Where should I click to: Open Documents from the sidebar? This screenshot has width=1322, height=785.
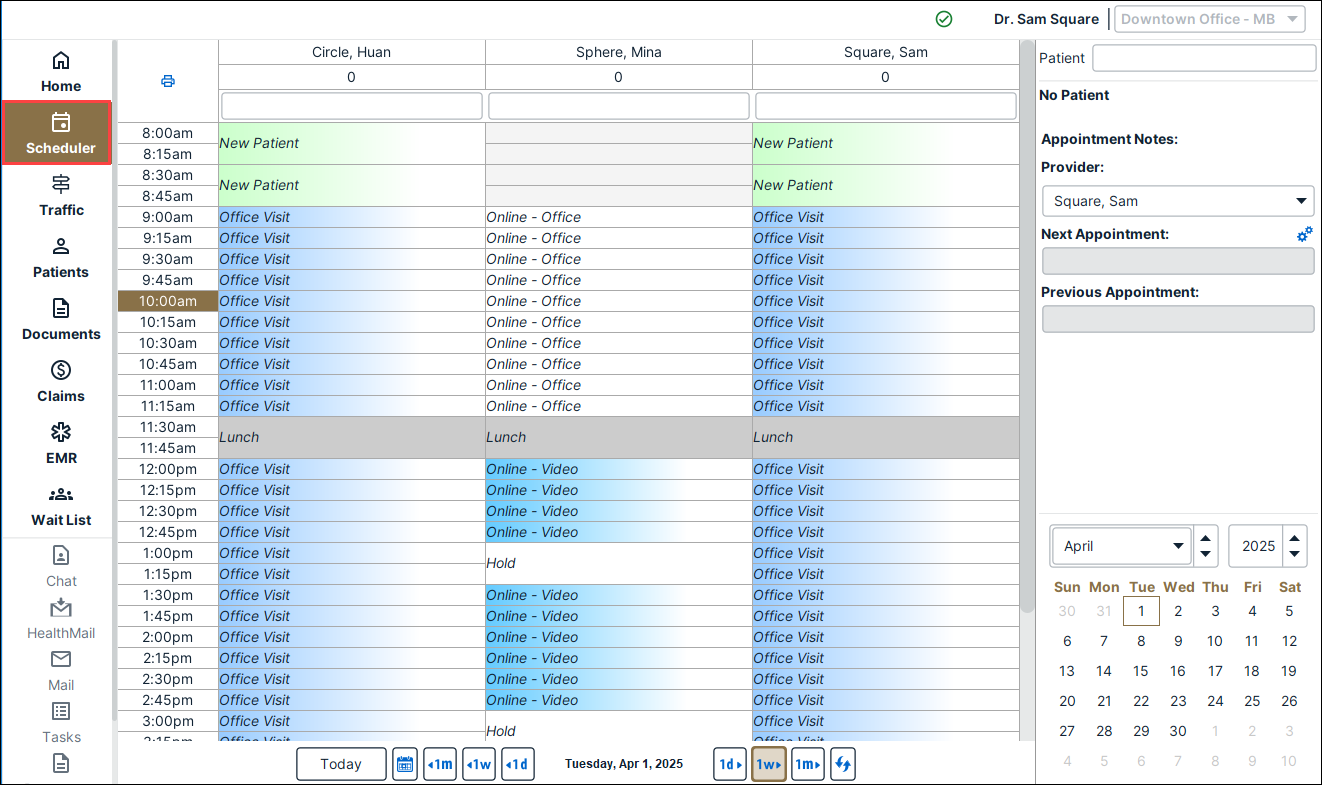60,320
